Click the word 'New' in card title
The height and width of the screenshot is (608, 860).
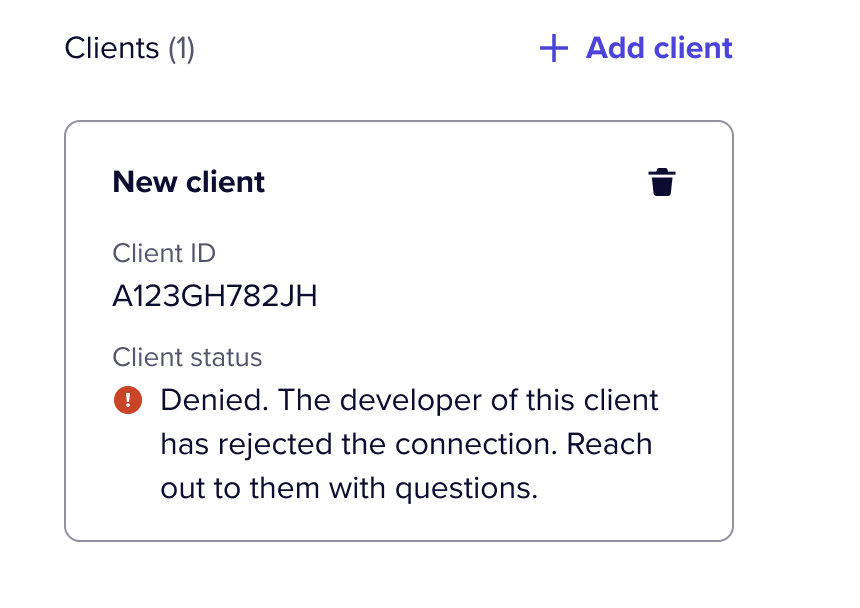point(145,182)
